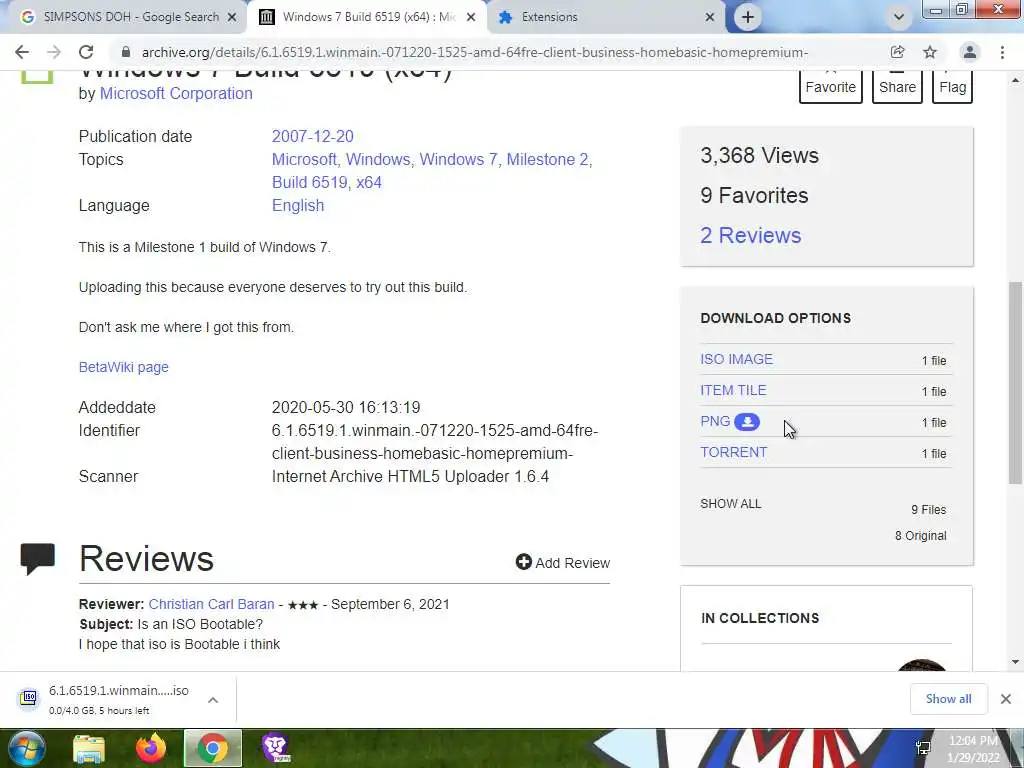The height and width of the screenshot is (768, 1024).
Task: Click the Add Review plus icon
Action: click(524, 562)
